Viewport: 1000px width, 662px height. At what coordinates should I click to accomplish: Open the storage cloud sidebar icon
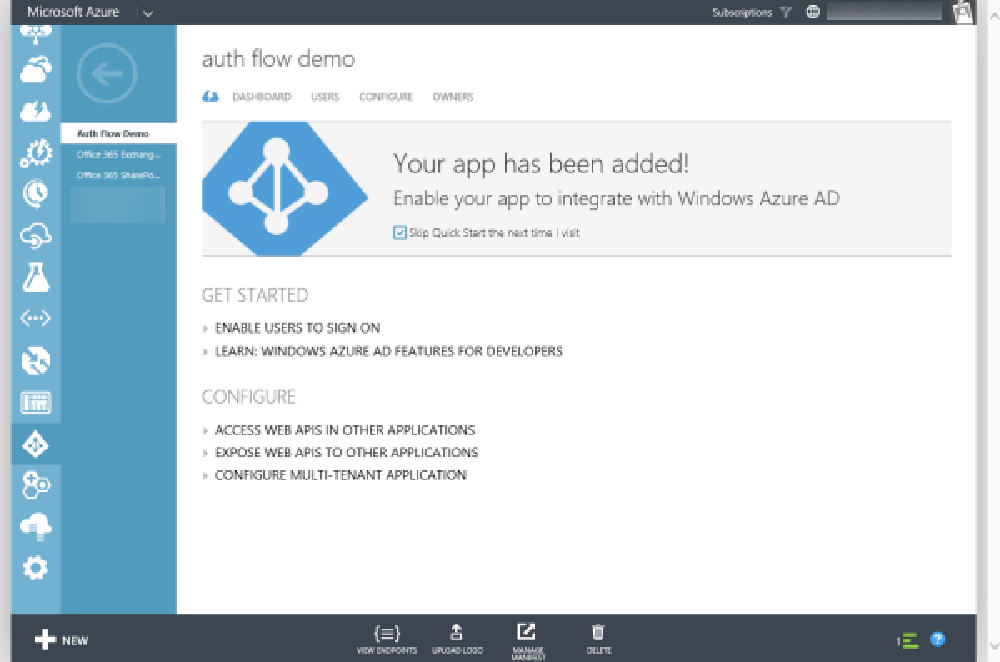35,527
